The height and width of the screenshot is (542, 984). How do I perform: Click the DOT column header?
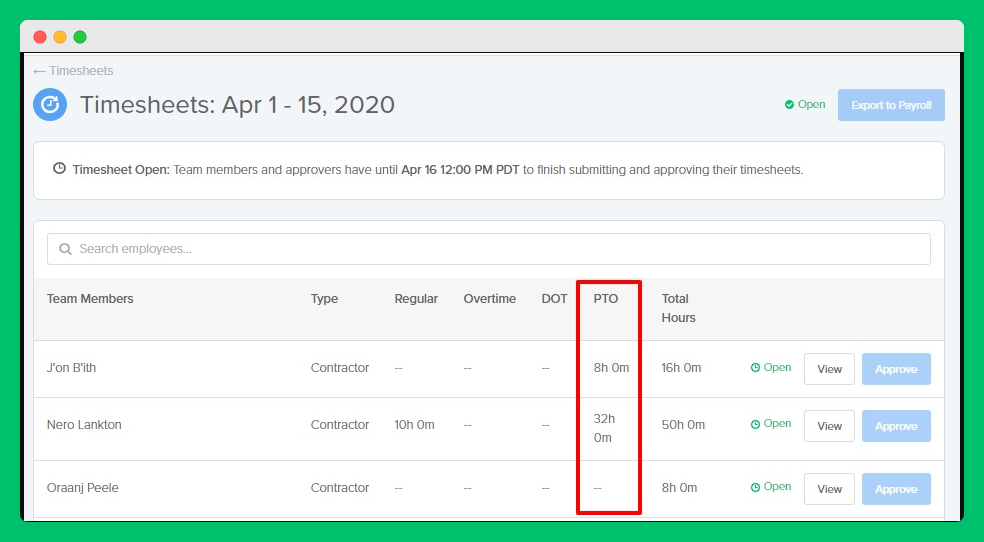(554, 299)
